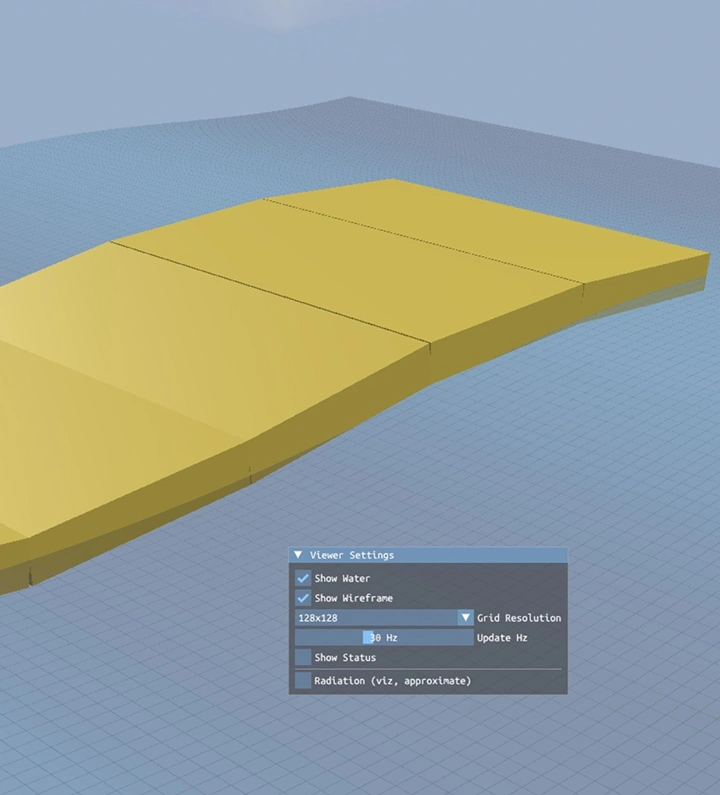720x795 pixels.
Task: Click the Show Wireframe label text
Action: pyautogui.click(x=353, y=598)
